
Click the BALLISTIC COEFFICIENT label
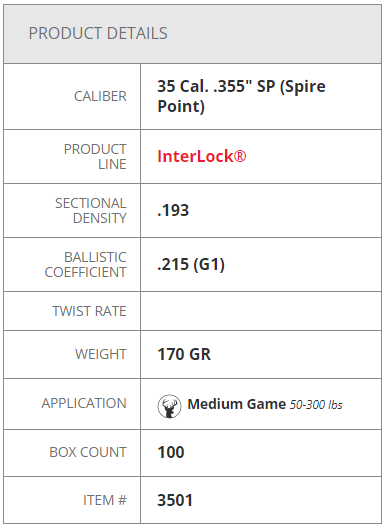pyautogui.click(x=86, y=265)
